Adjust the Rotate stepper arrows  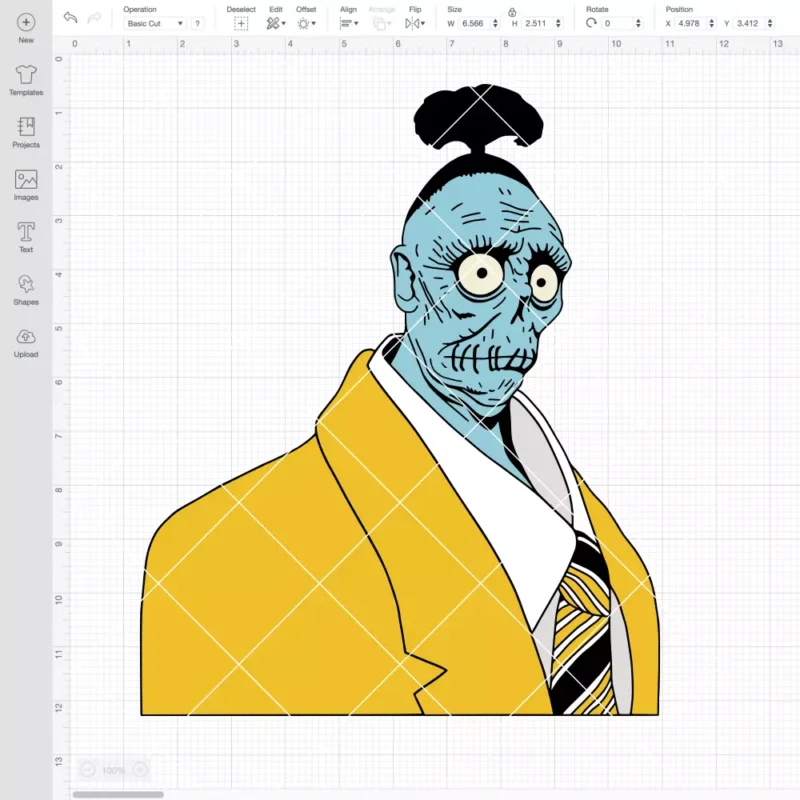[x=638, y=23]
